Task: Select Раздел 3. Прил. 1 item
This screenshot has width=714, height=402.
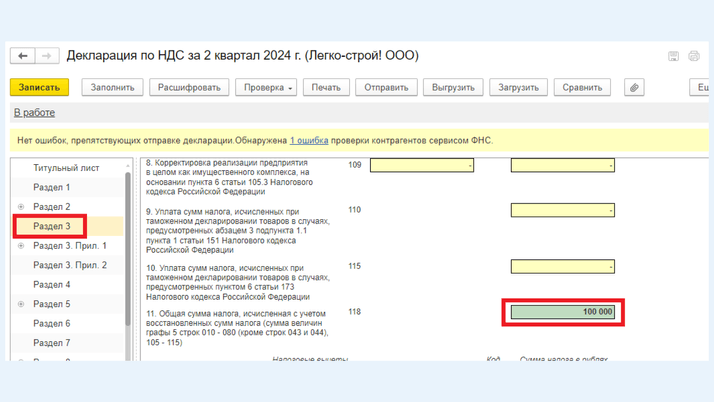Action: pyautogui.click(x=70, y=246)
